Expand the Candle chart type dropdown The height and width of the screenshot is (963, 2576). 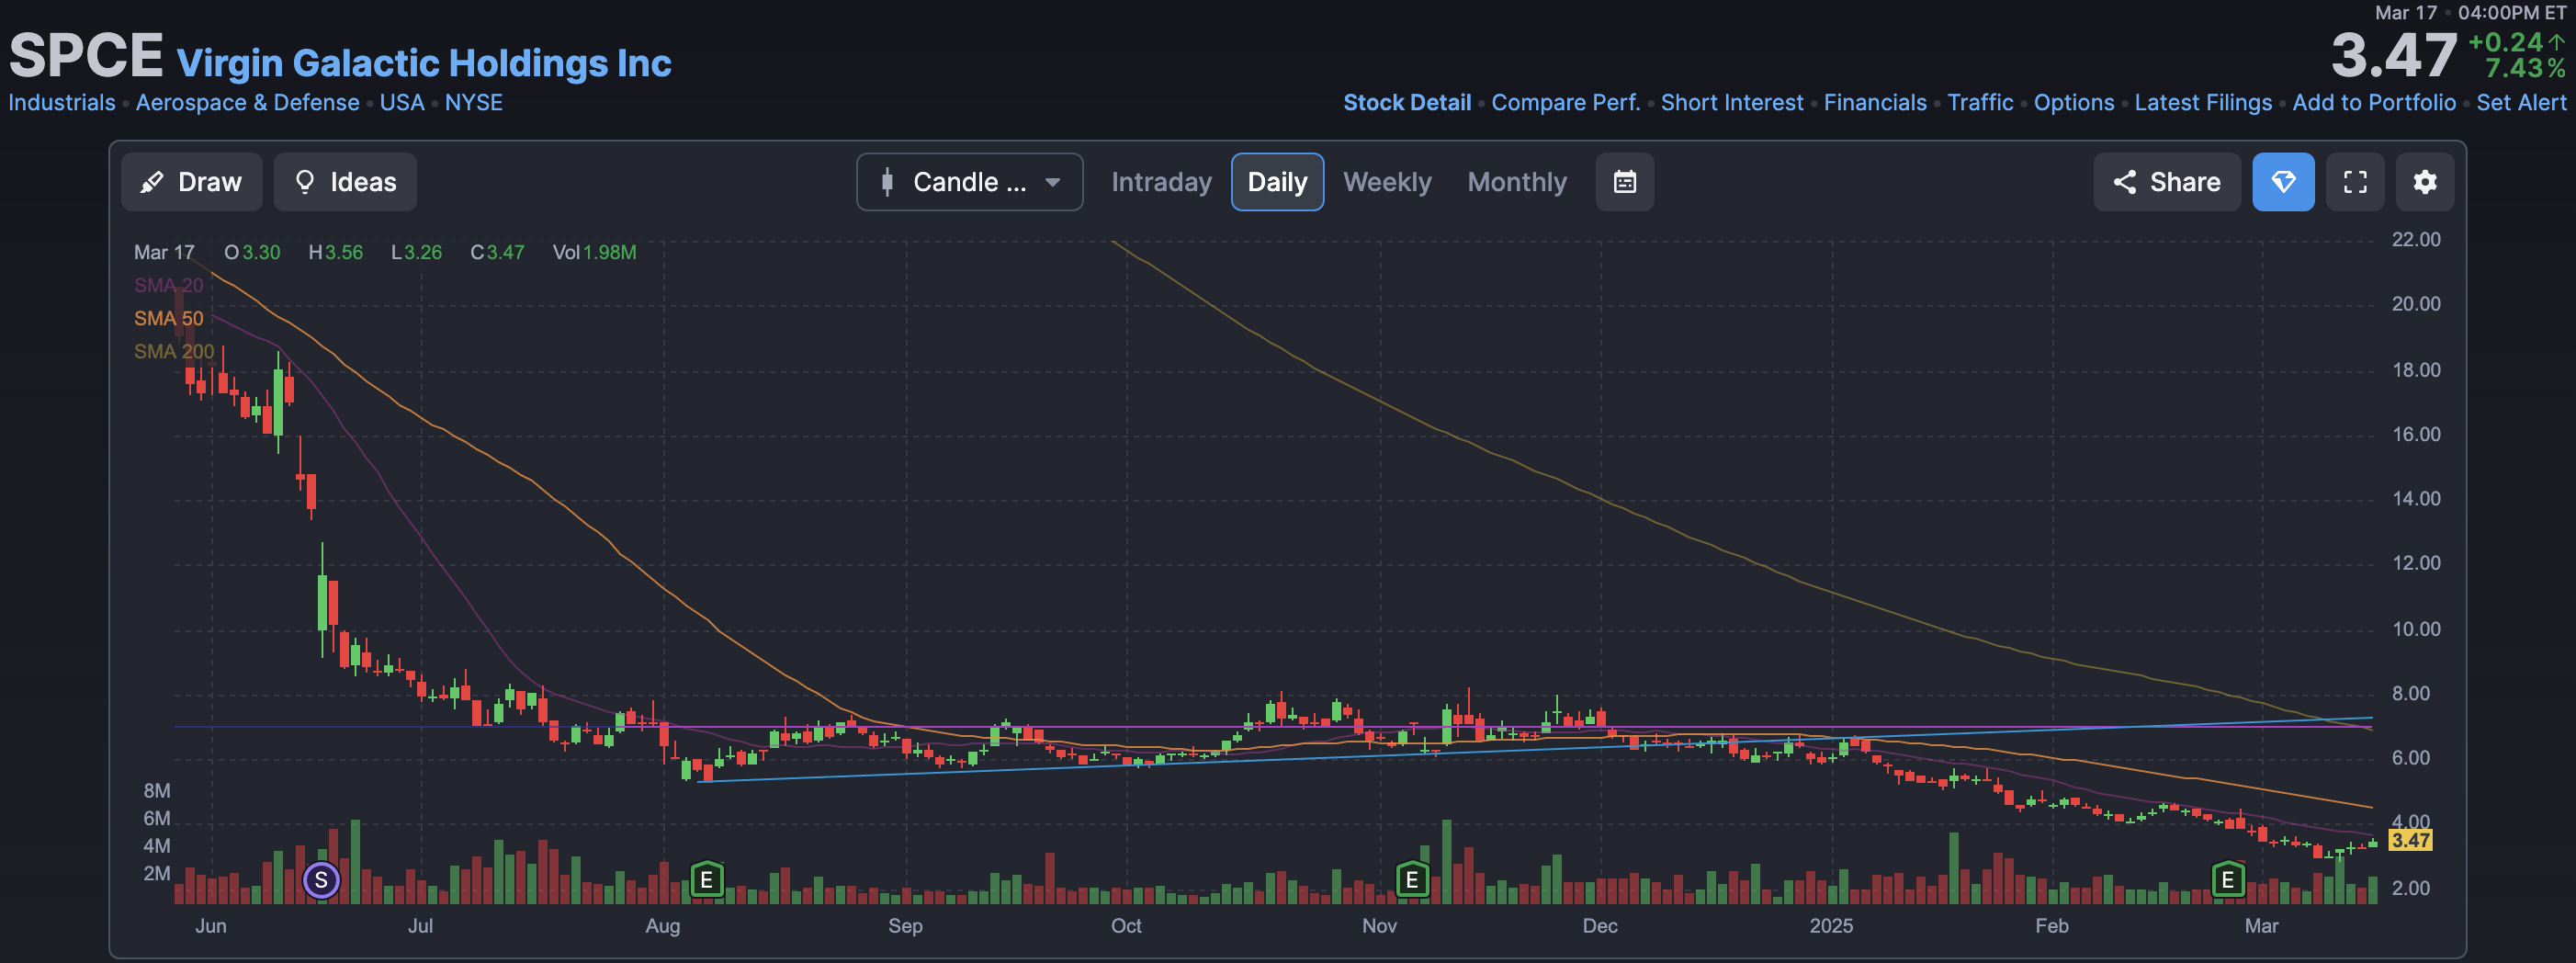(x=969, y=182)
